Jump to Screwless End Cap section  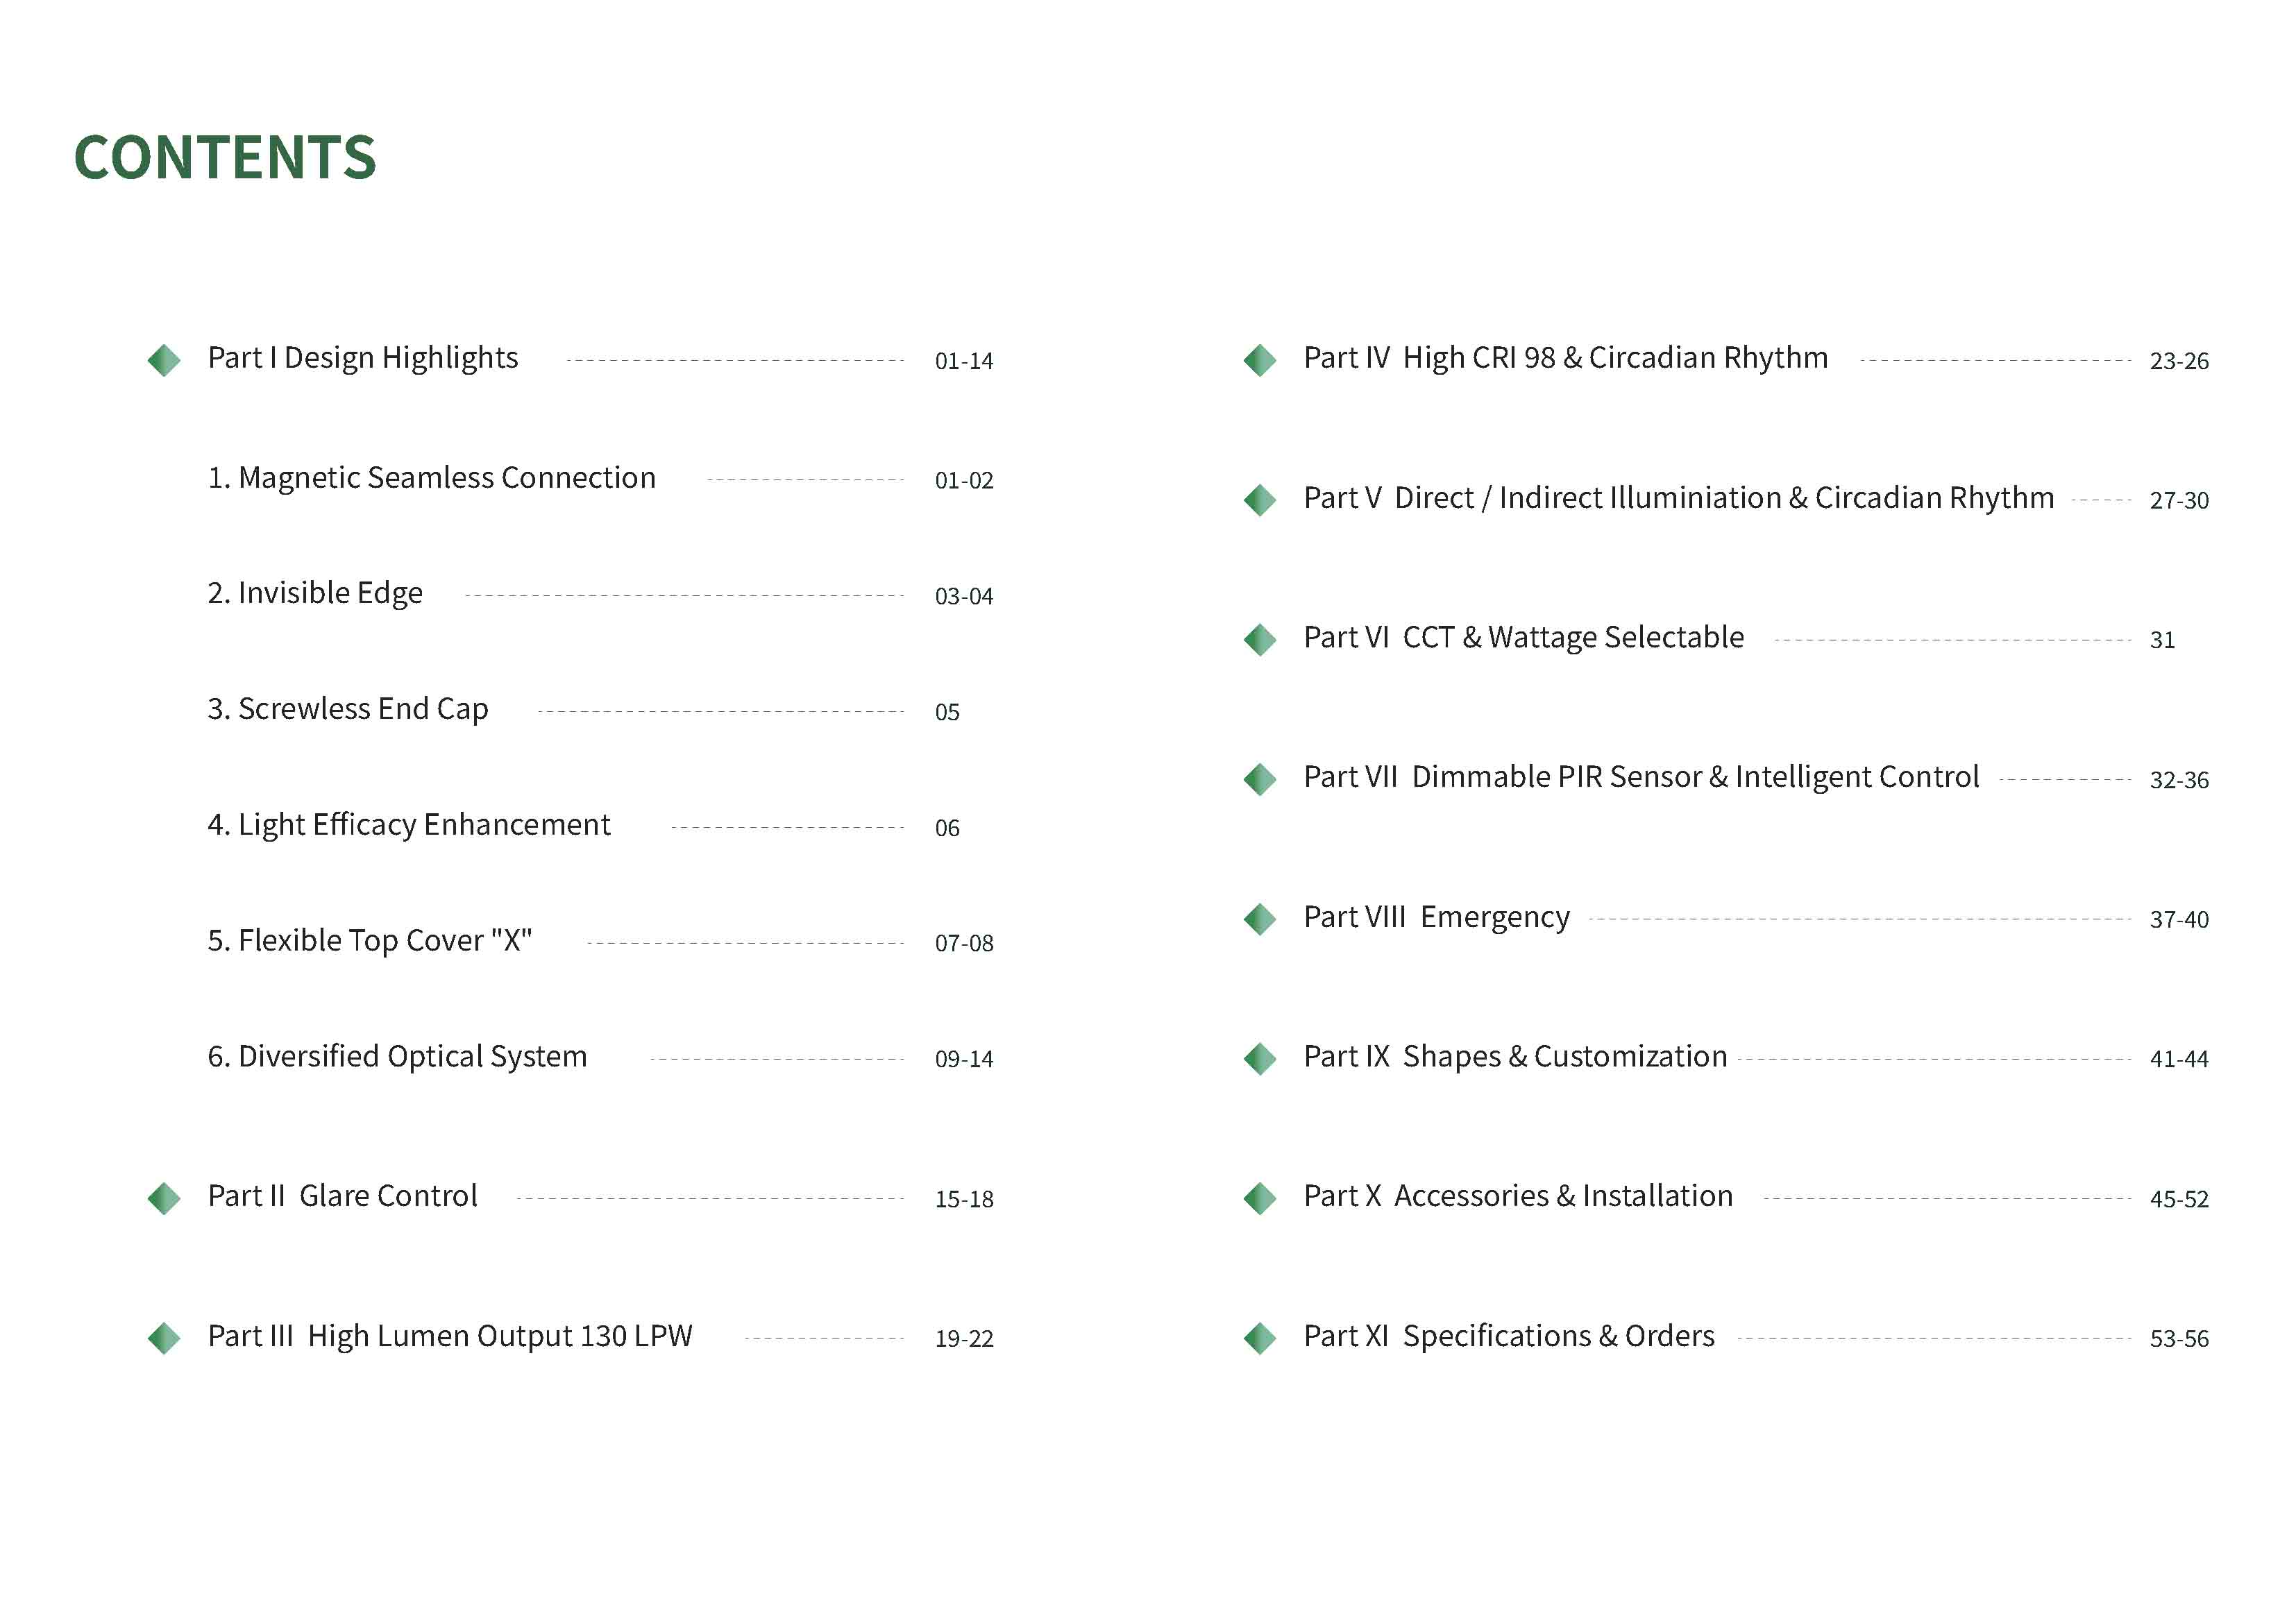[x=348, y=709]
